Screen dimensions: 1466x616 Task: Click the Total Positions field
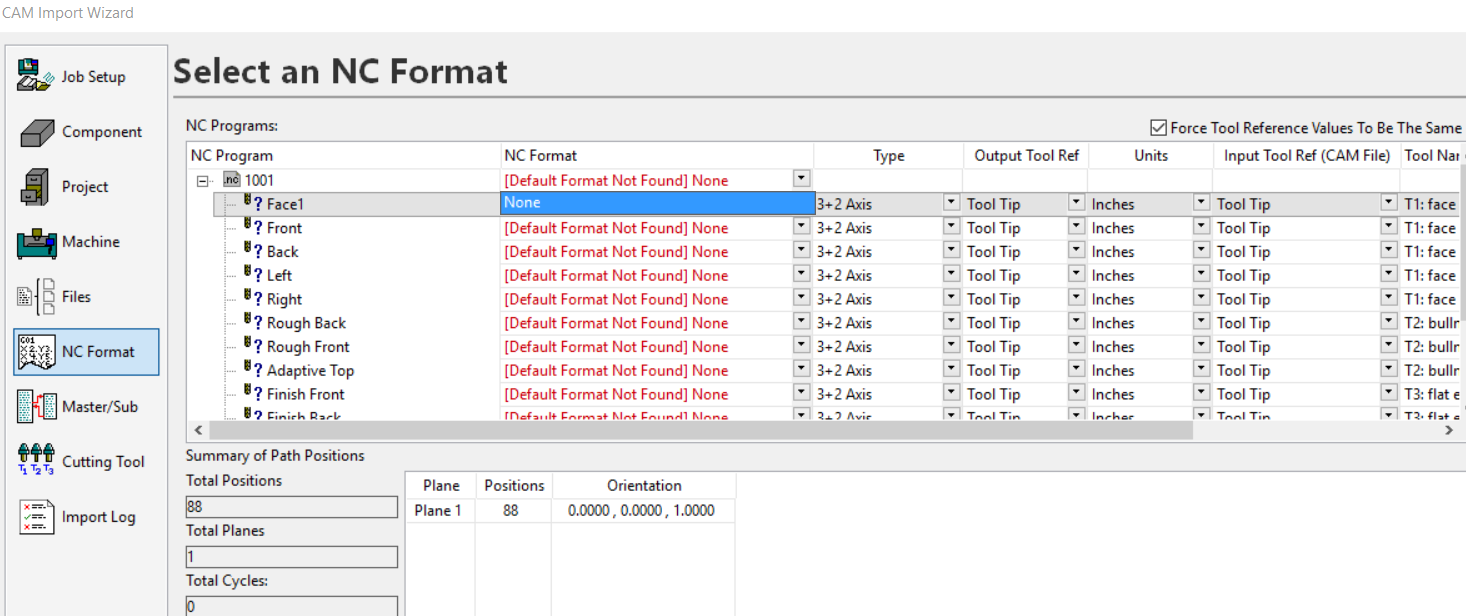[x=291, y=507]
